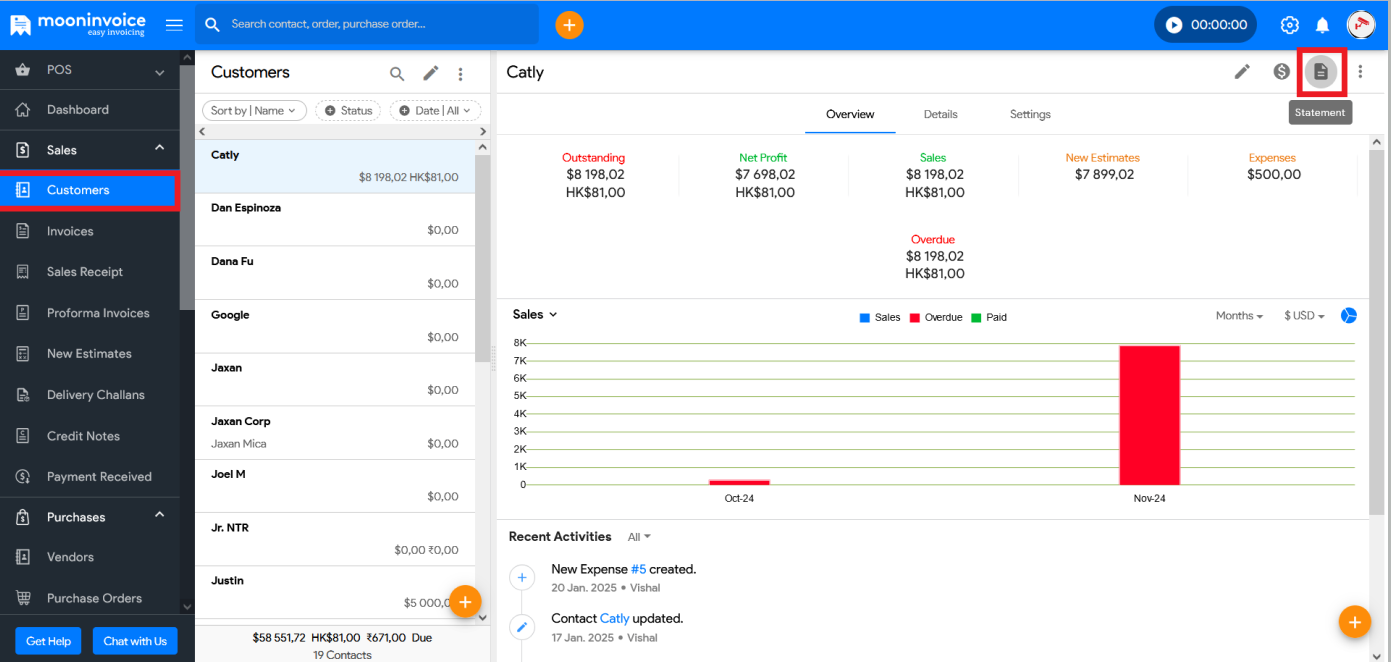Open the expense #5 link

click(638, 569)
